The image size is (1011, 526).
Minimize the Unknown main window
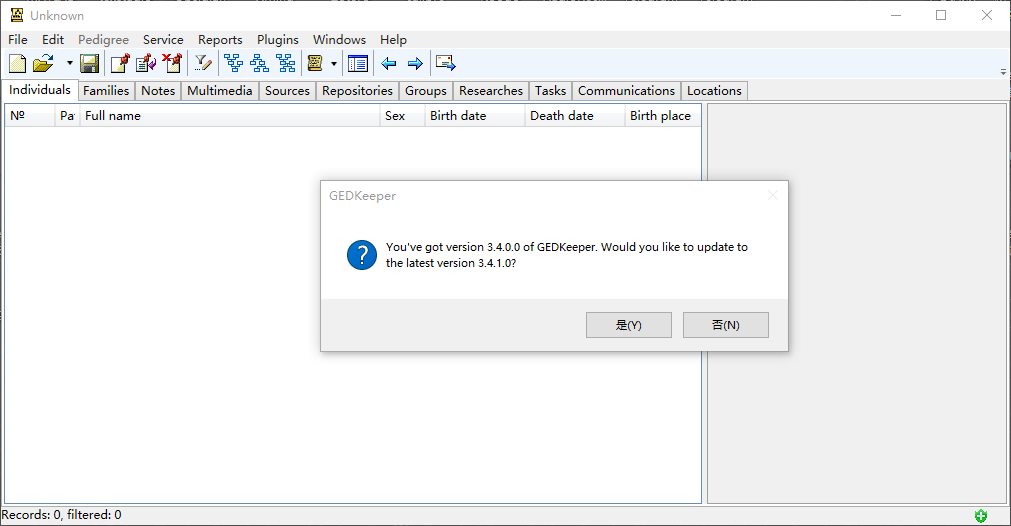896,15
